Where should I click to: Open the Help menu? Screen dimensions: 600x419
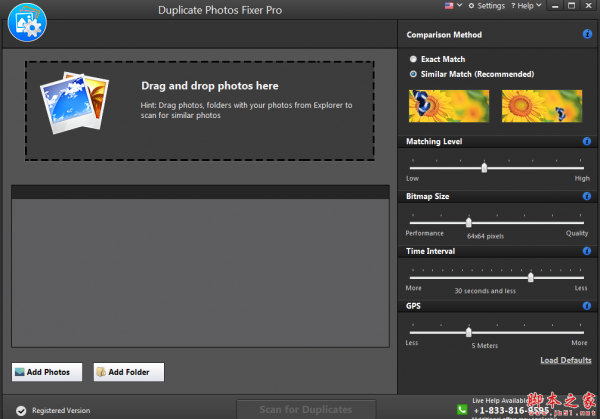coord(526,6)
